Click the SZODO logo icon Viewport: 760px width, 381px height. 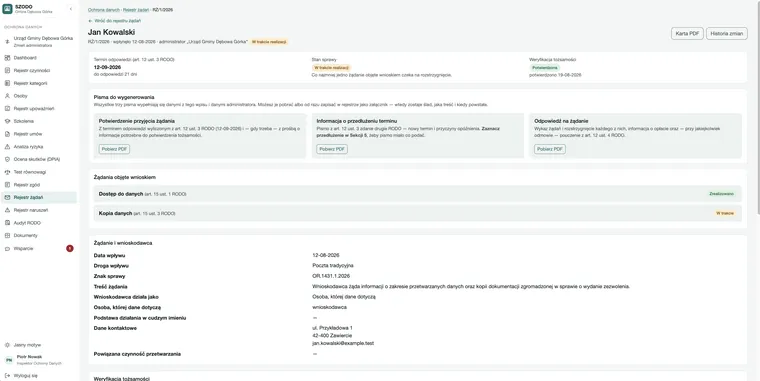tap(7, 9)
